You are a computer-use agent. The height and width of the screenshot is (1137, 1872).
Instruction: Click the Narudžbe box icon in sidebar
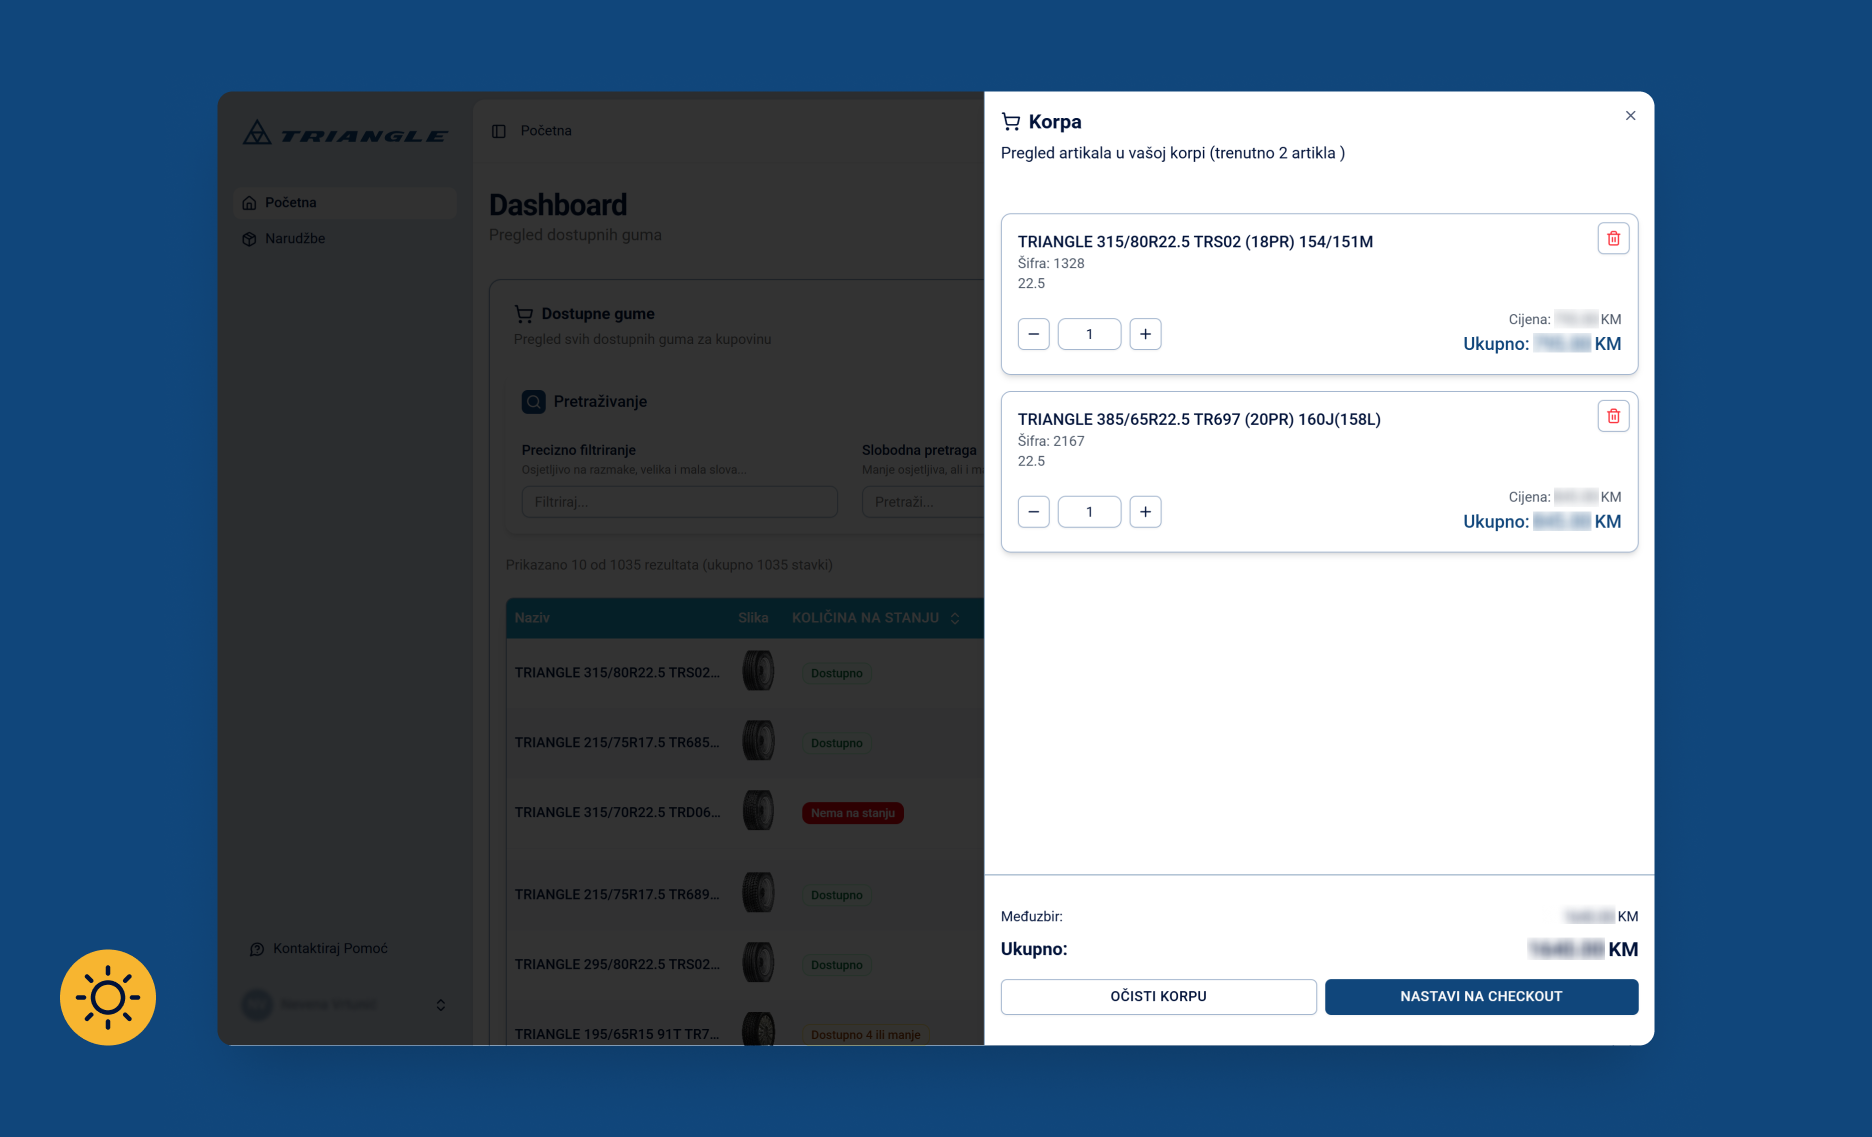point(249,239)
